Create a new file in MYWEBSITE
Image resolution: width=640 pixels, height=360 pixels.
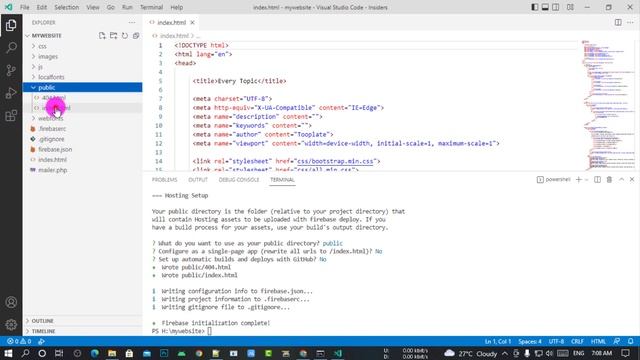pos(102,36)
